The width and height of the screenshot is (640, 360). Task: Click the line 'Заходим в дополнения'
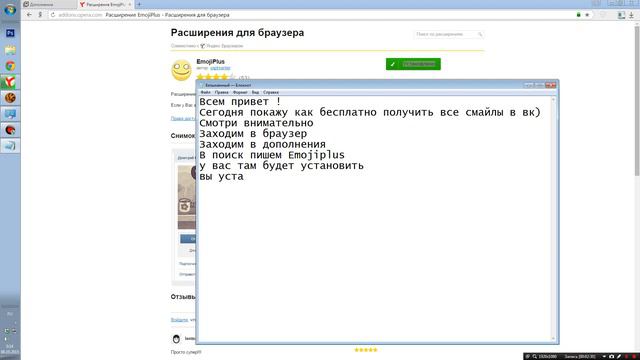pyautogui.click(x=262, y=144)
